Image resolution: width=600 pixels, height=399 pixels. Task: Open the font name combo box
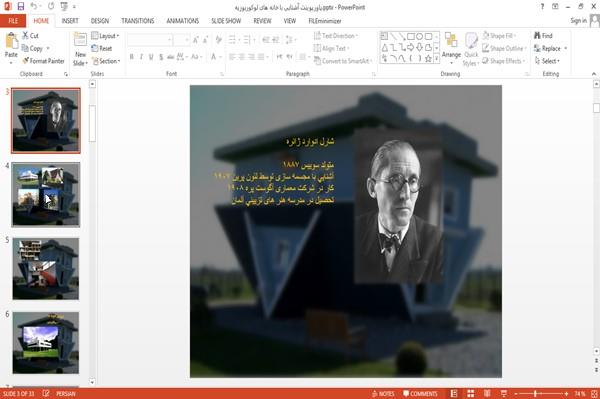(150, 40)
